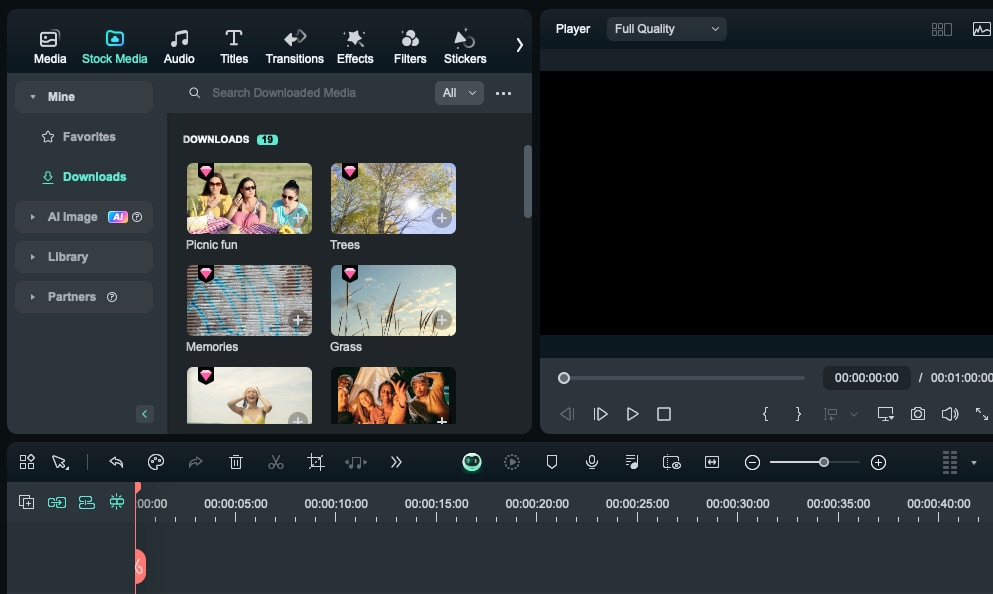
Task: Step back to the previous frame
Action: coord(567,414)
